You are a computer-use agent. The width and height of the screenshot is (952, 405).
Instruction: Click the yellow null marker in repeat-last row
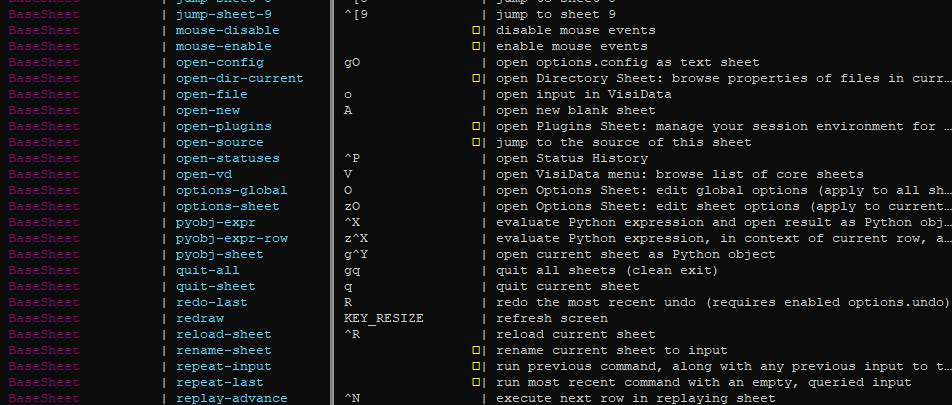[x=476, y=381]
